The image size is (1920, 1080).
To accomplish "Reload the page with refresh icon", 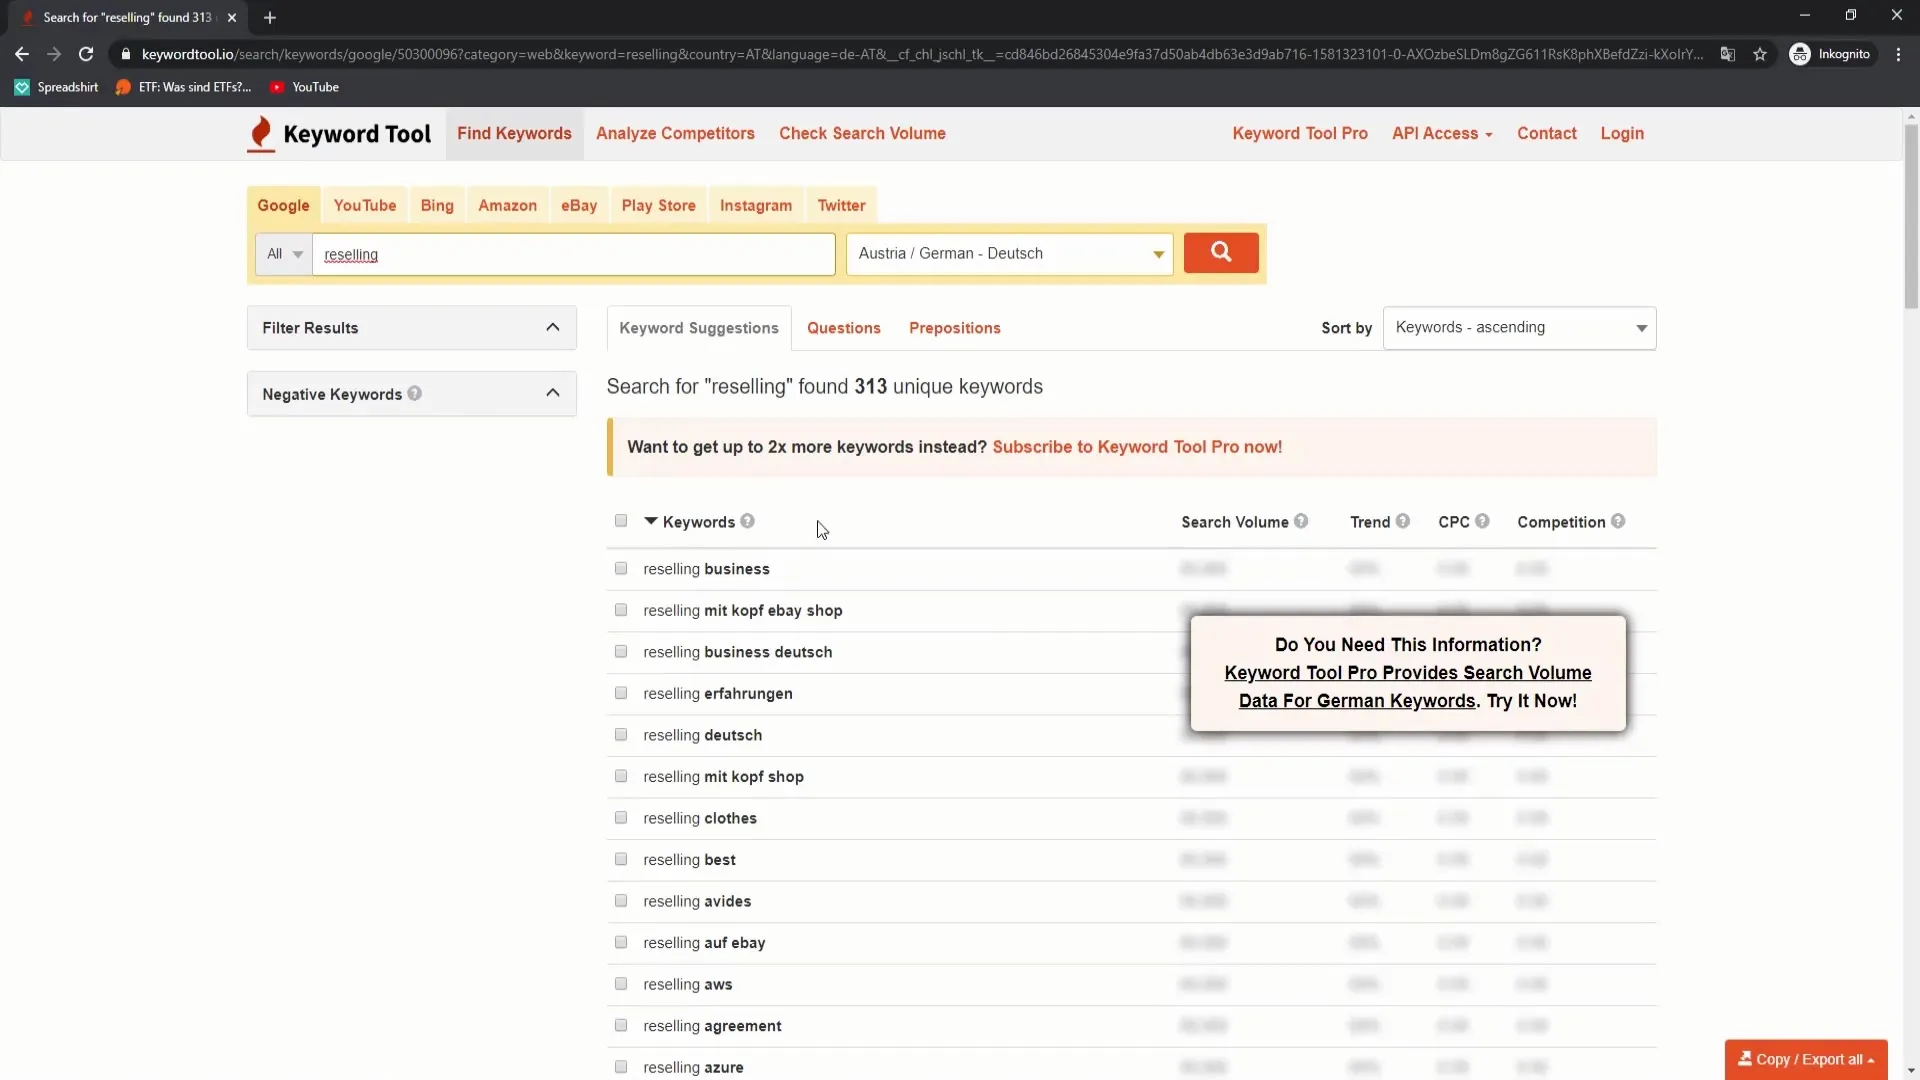I will [x=86, y=54].
